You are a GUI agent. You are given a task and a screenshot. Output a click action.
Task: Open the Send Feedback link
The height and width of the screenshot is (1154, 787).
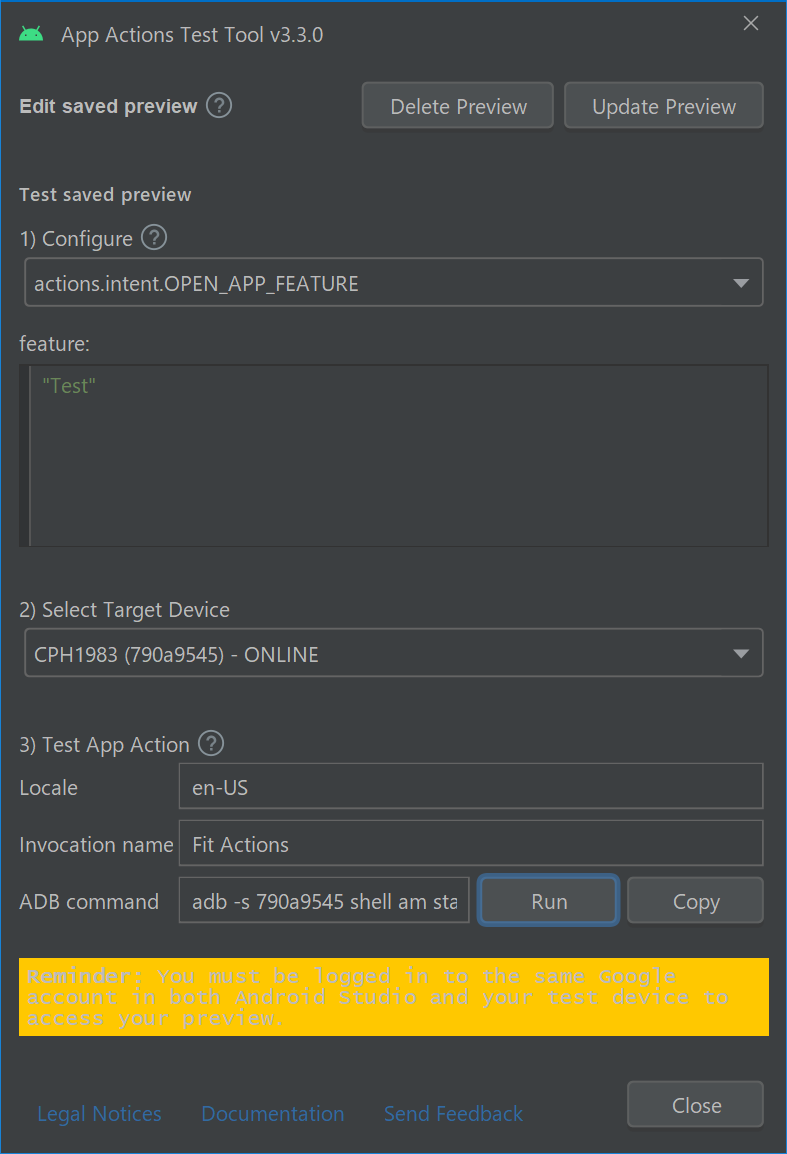click(454, 1114)
